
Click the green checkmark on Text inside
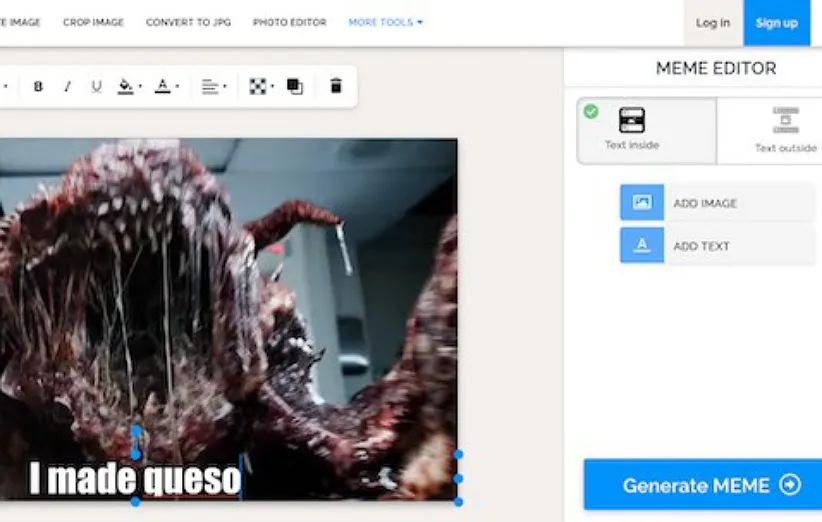pos(591,111)
